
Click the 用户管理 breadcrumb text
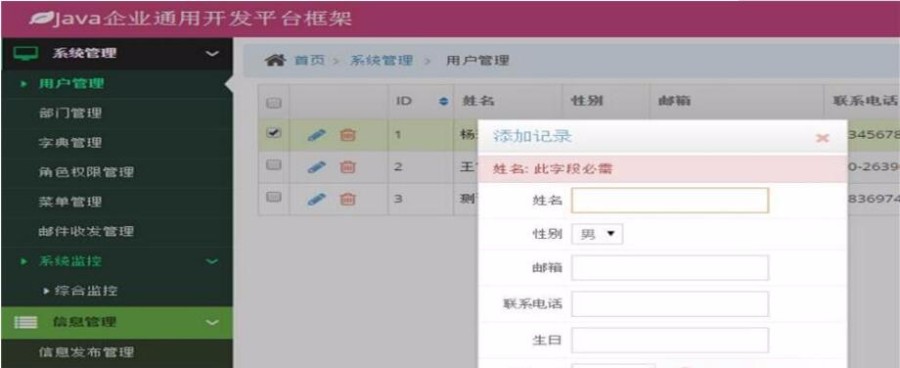(478, 60)
